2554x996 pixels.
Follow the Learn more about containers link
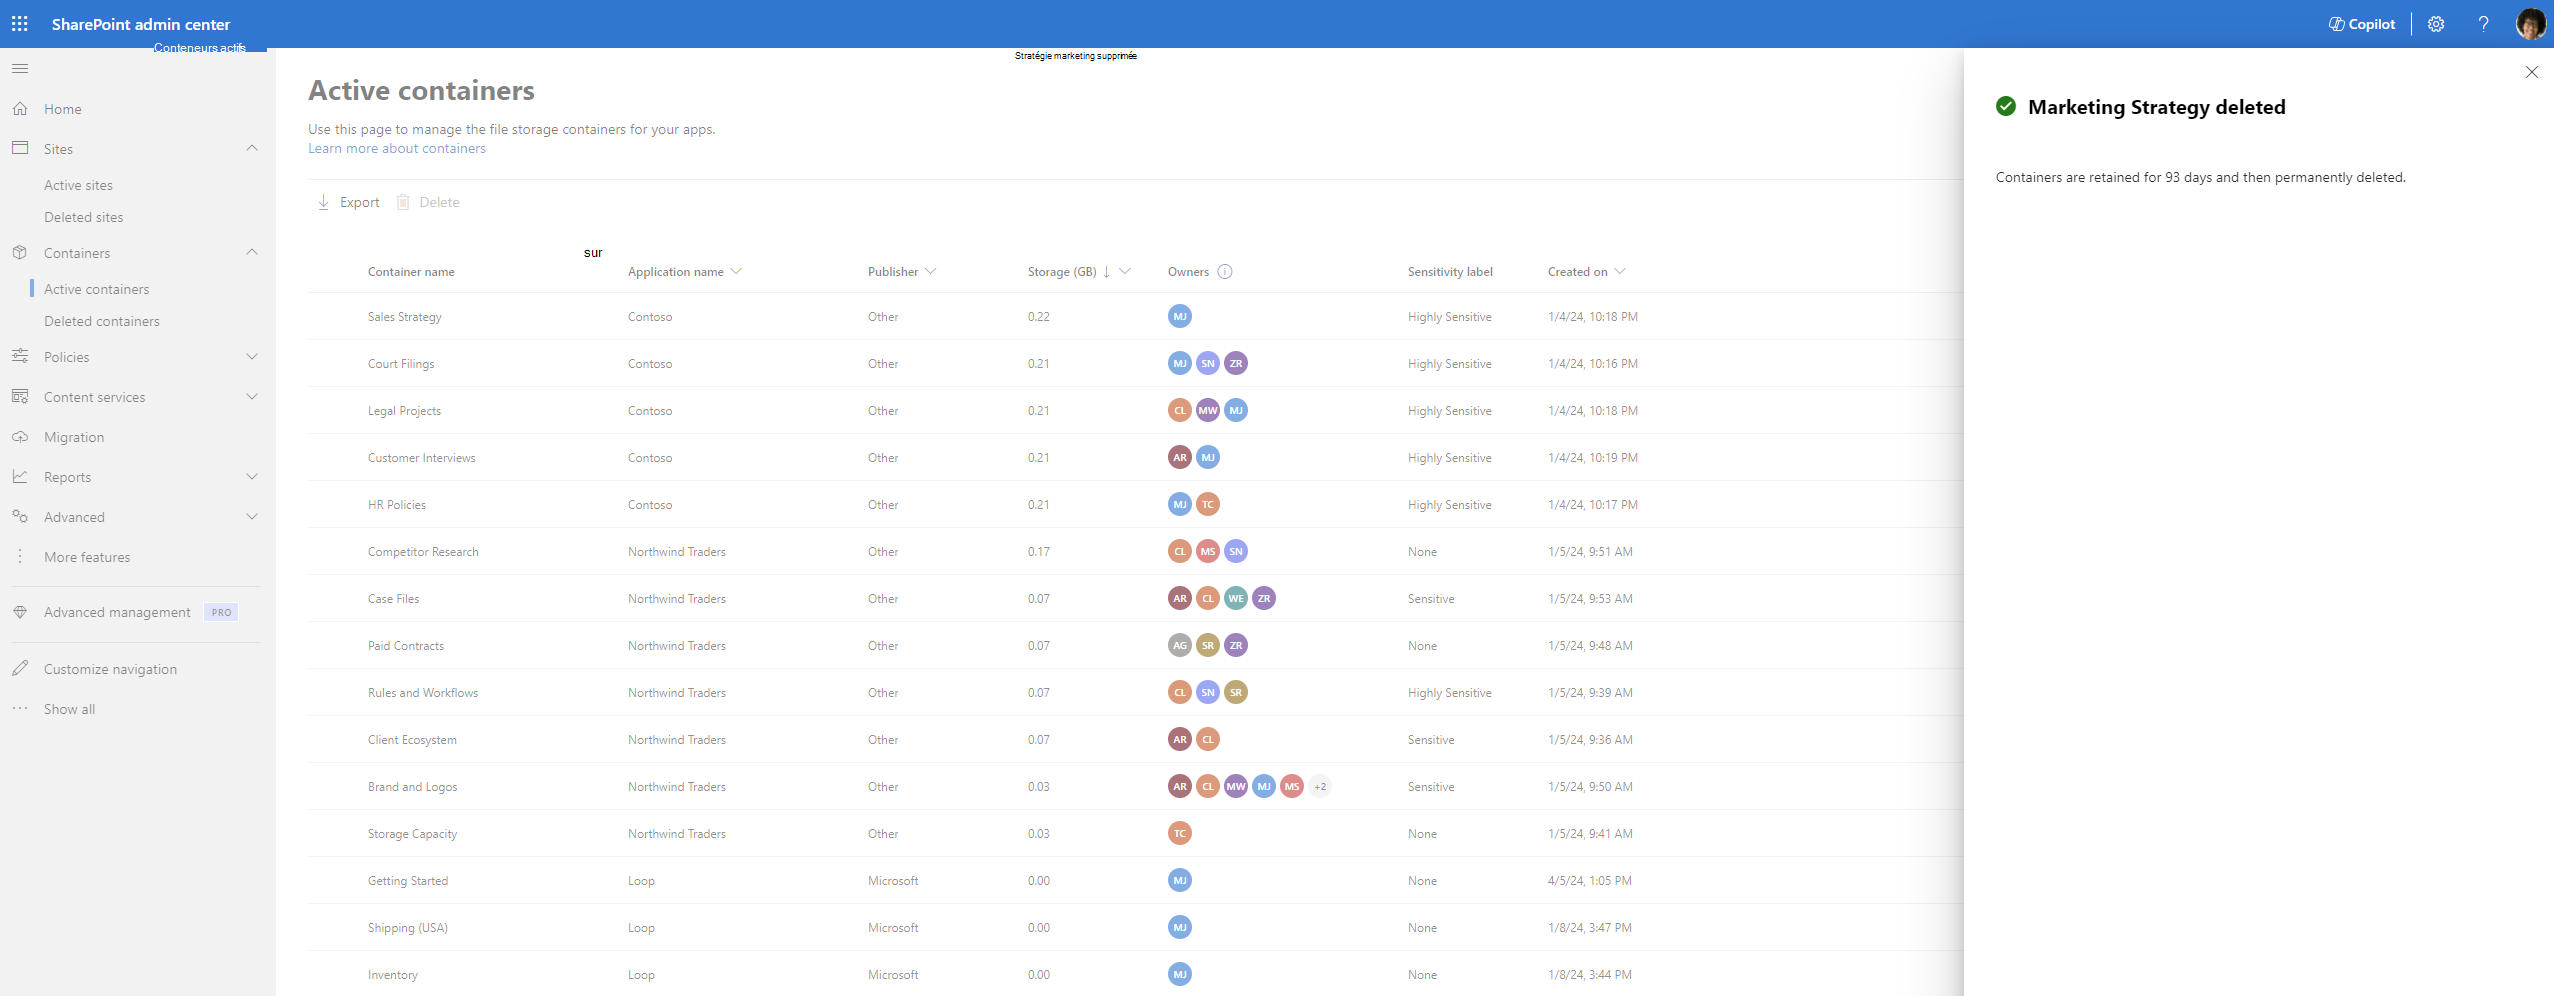click(397, 148)
